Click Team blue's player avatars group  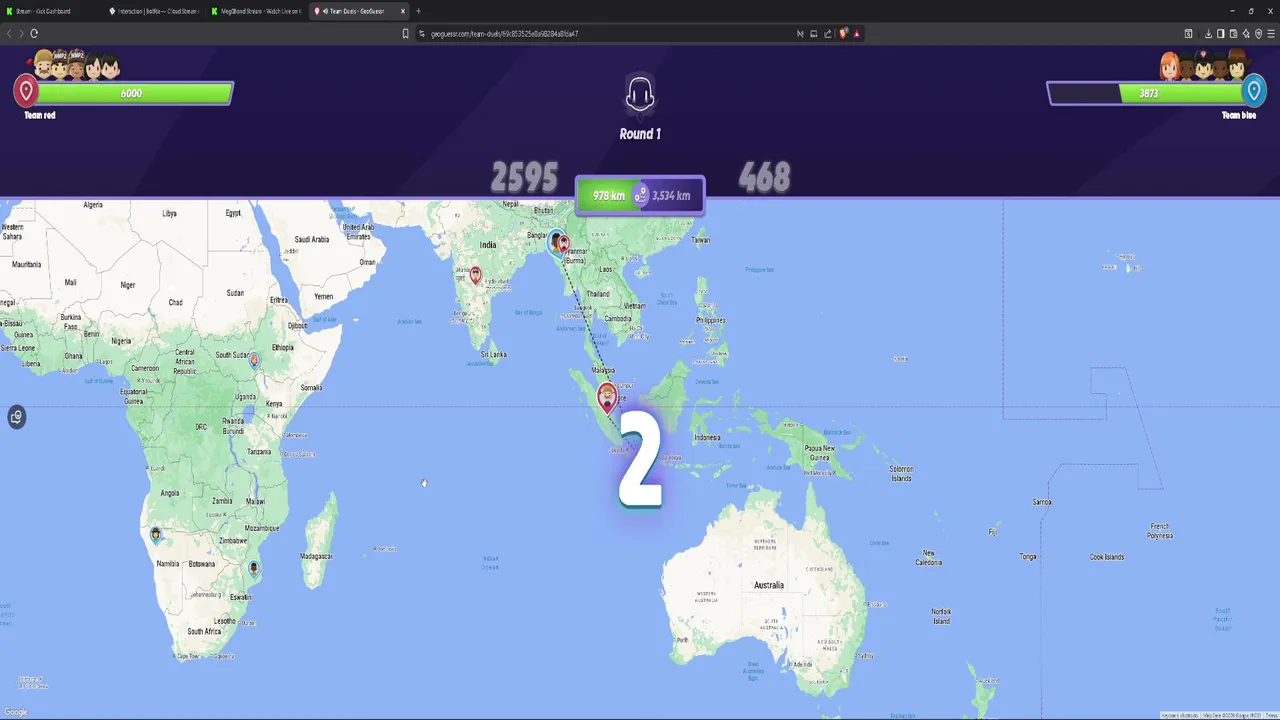pos(1204,65)
